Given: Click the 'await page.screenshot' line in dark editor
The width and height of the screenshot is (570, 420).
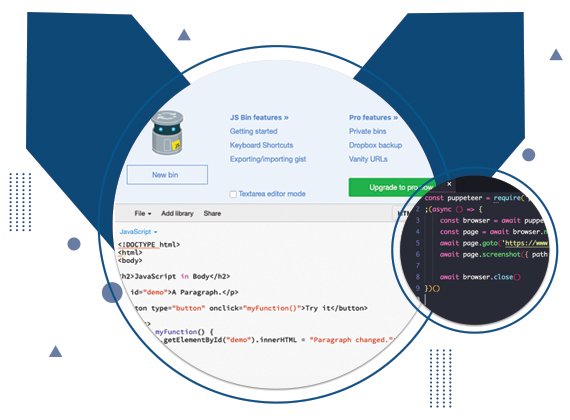Looking at the screenshot, I should tap(494, 255).
